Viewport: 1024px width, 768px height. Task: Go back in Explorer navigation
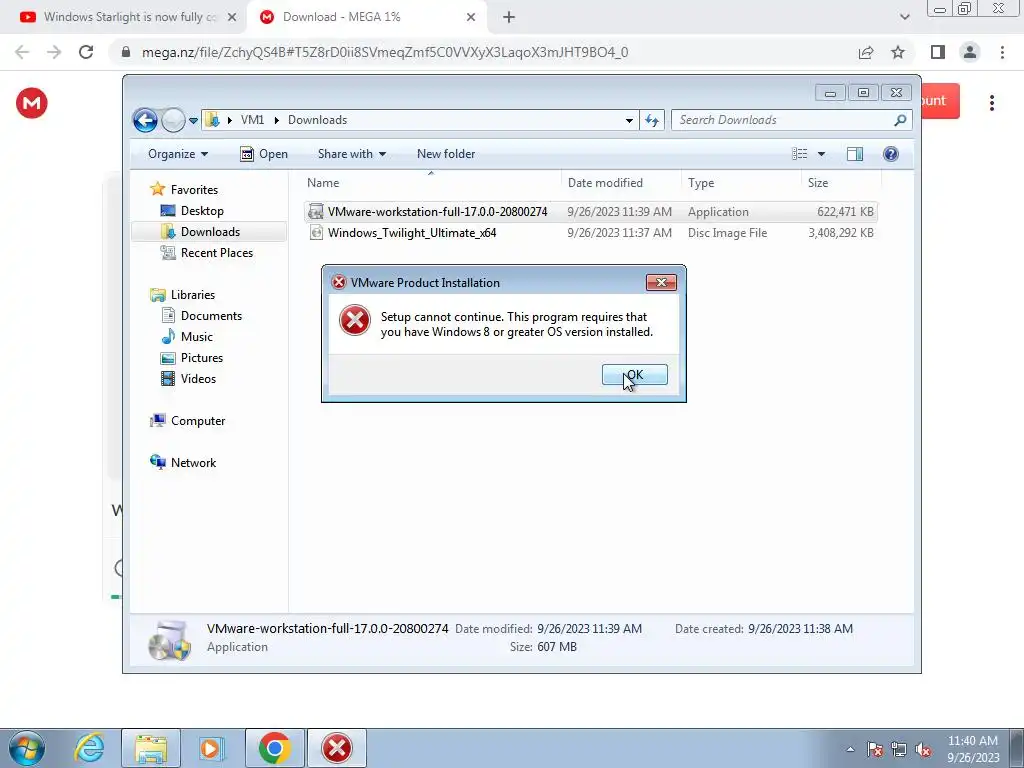[145, 120]
